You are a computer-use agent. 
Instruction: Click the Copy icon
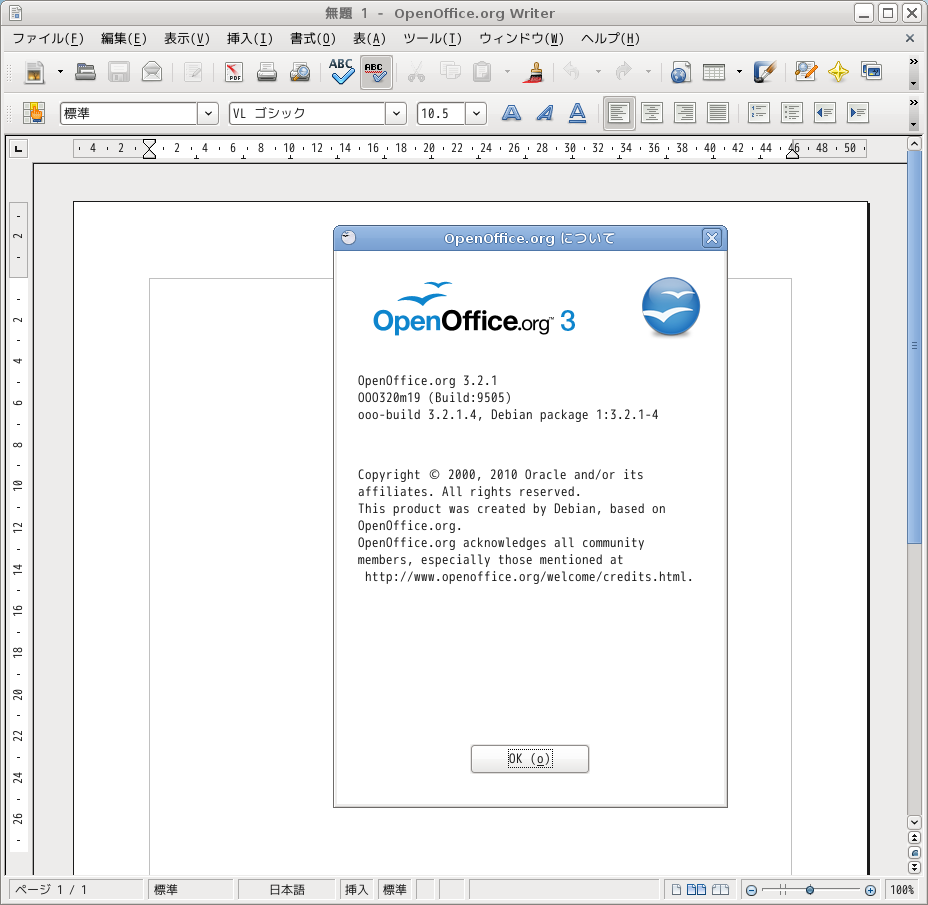tap(450, 72)
